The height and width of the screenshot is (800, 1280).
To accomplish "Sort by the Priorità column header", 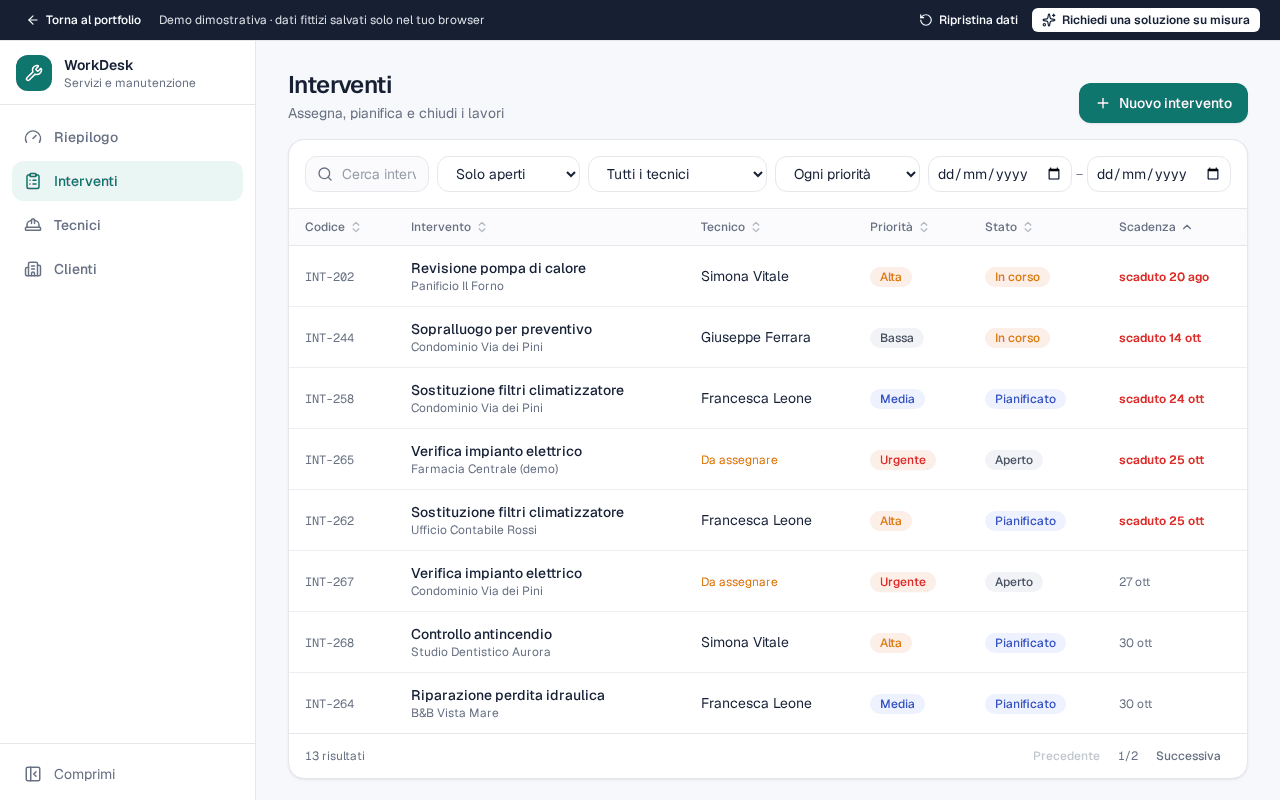I will tap(900, 227).
